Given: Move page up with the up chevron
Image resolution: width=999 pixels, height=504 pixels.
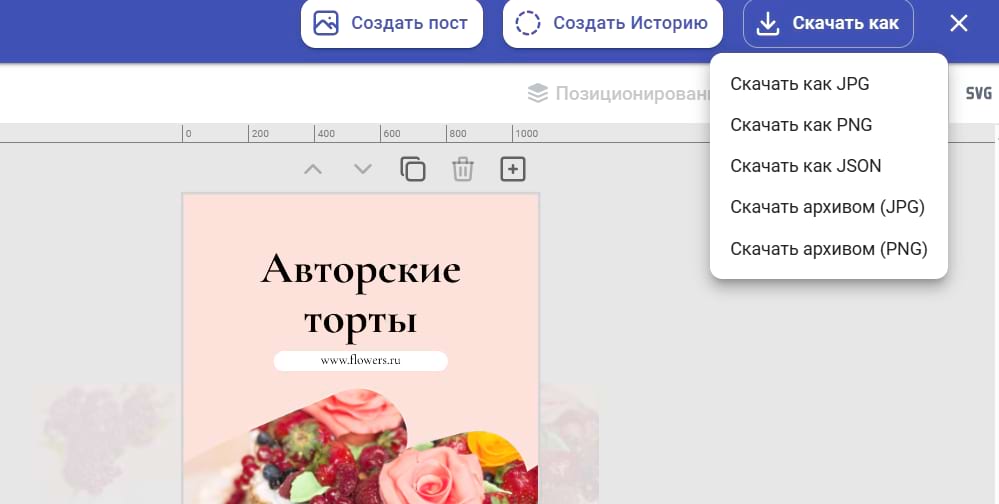Looking at the screenshot, I should click(313, 169).
